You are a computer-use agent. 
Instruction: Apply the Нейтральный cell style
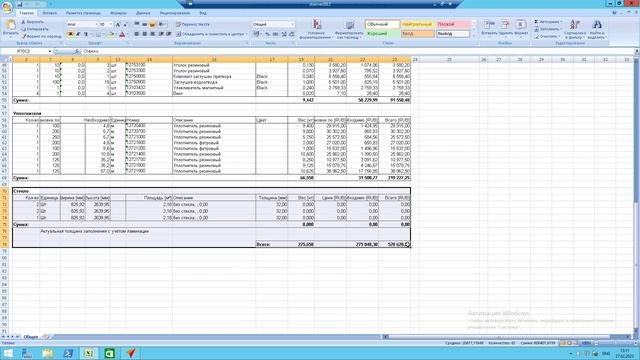click(x=418, y=24)
